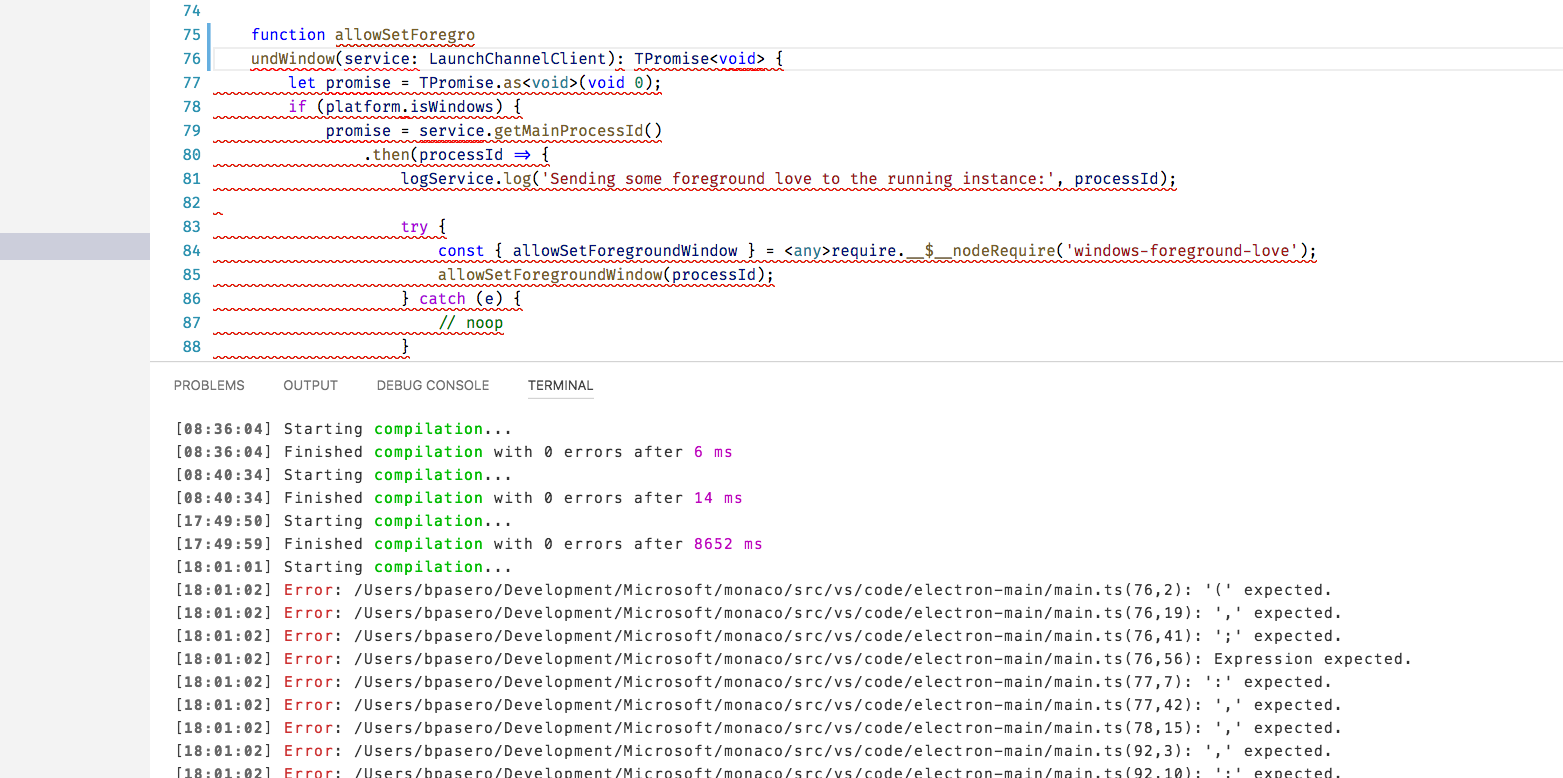Click terminal line 'errors after 6 ms'
1563x778 pixels.
648,452
